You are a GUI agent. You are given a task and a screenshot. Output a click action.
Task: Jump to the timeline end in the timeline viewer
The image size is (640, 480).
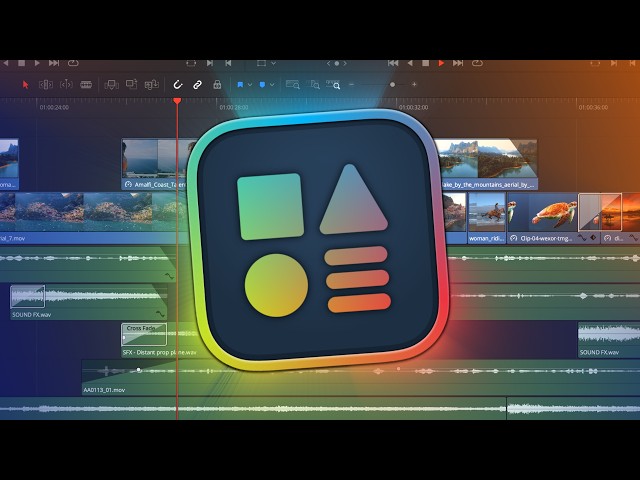coord(458,63)
